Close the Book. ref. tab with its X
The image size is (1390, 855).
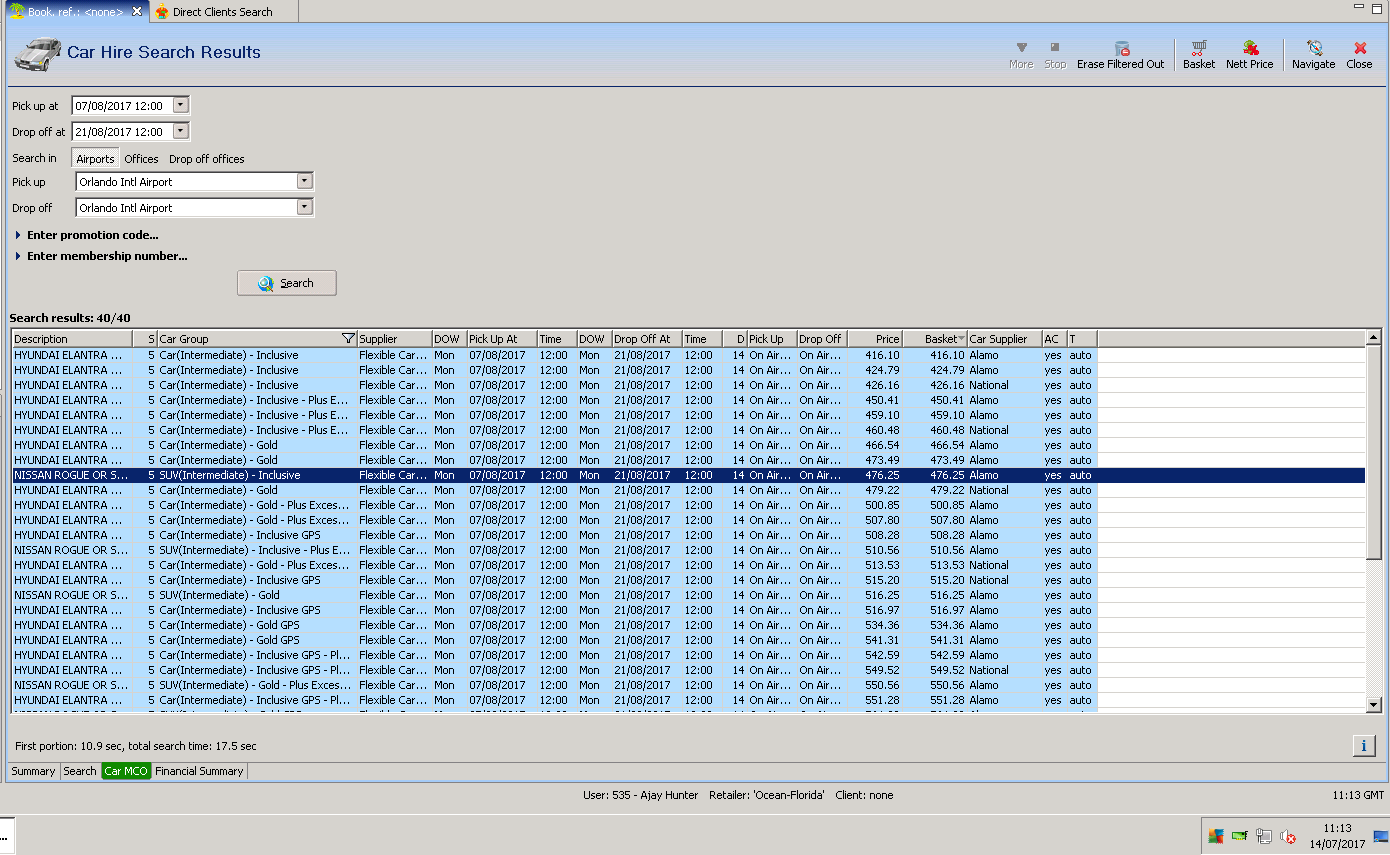coord(137,11)
